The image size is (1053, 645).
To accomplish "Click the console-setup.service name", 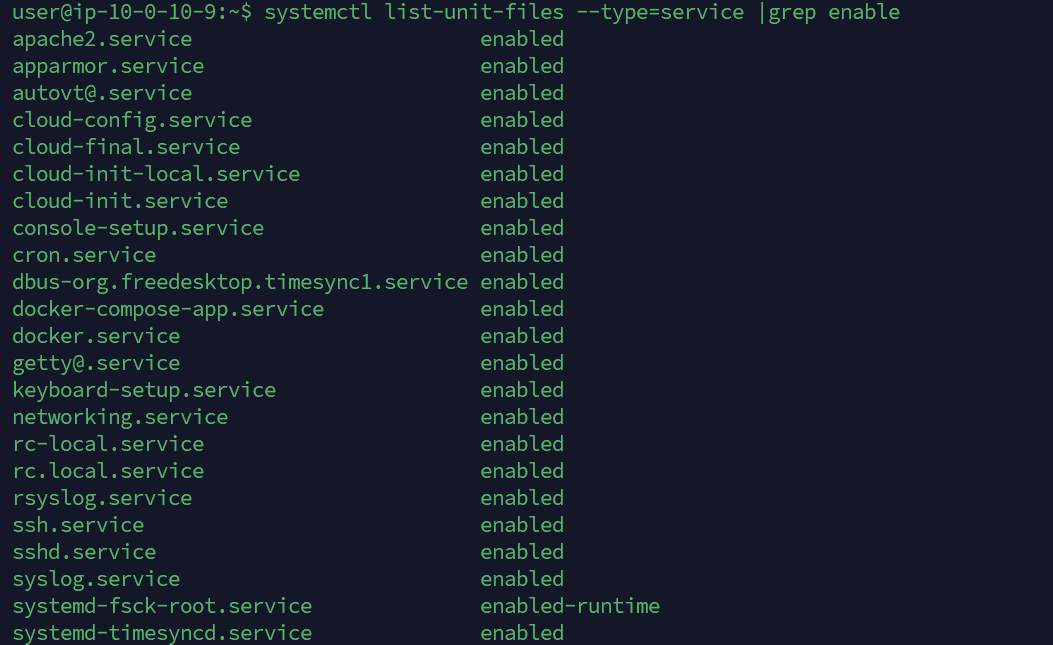I will tap(138, 228).
